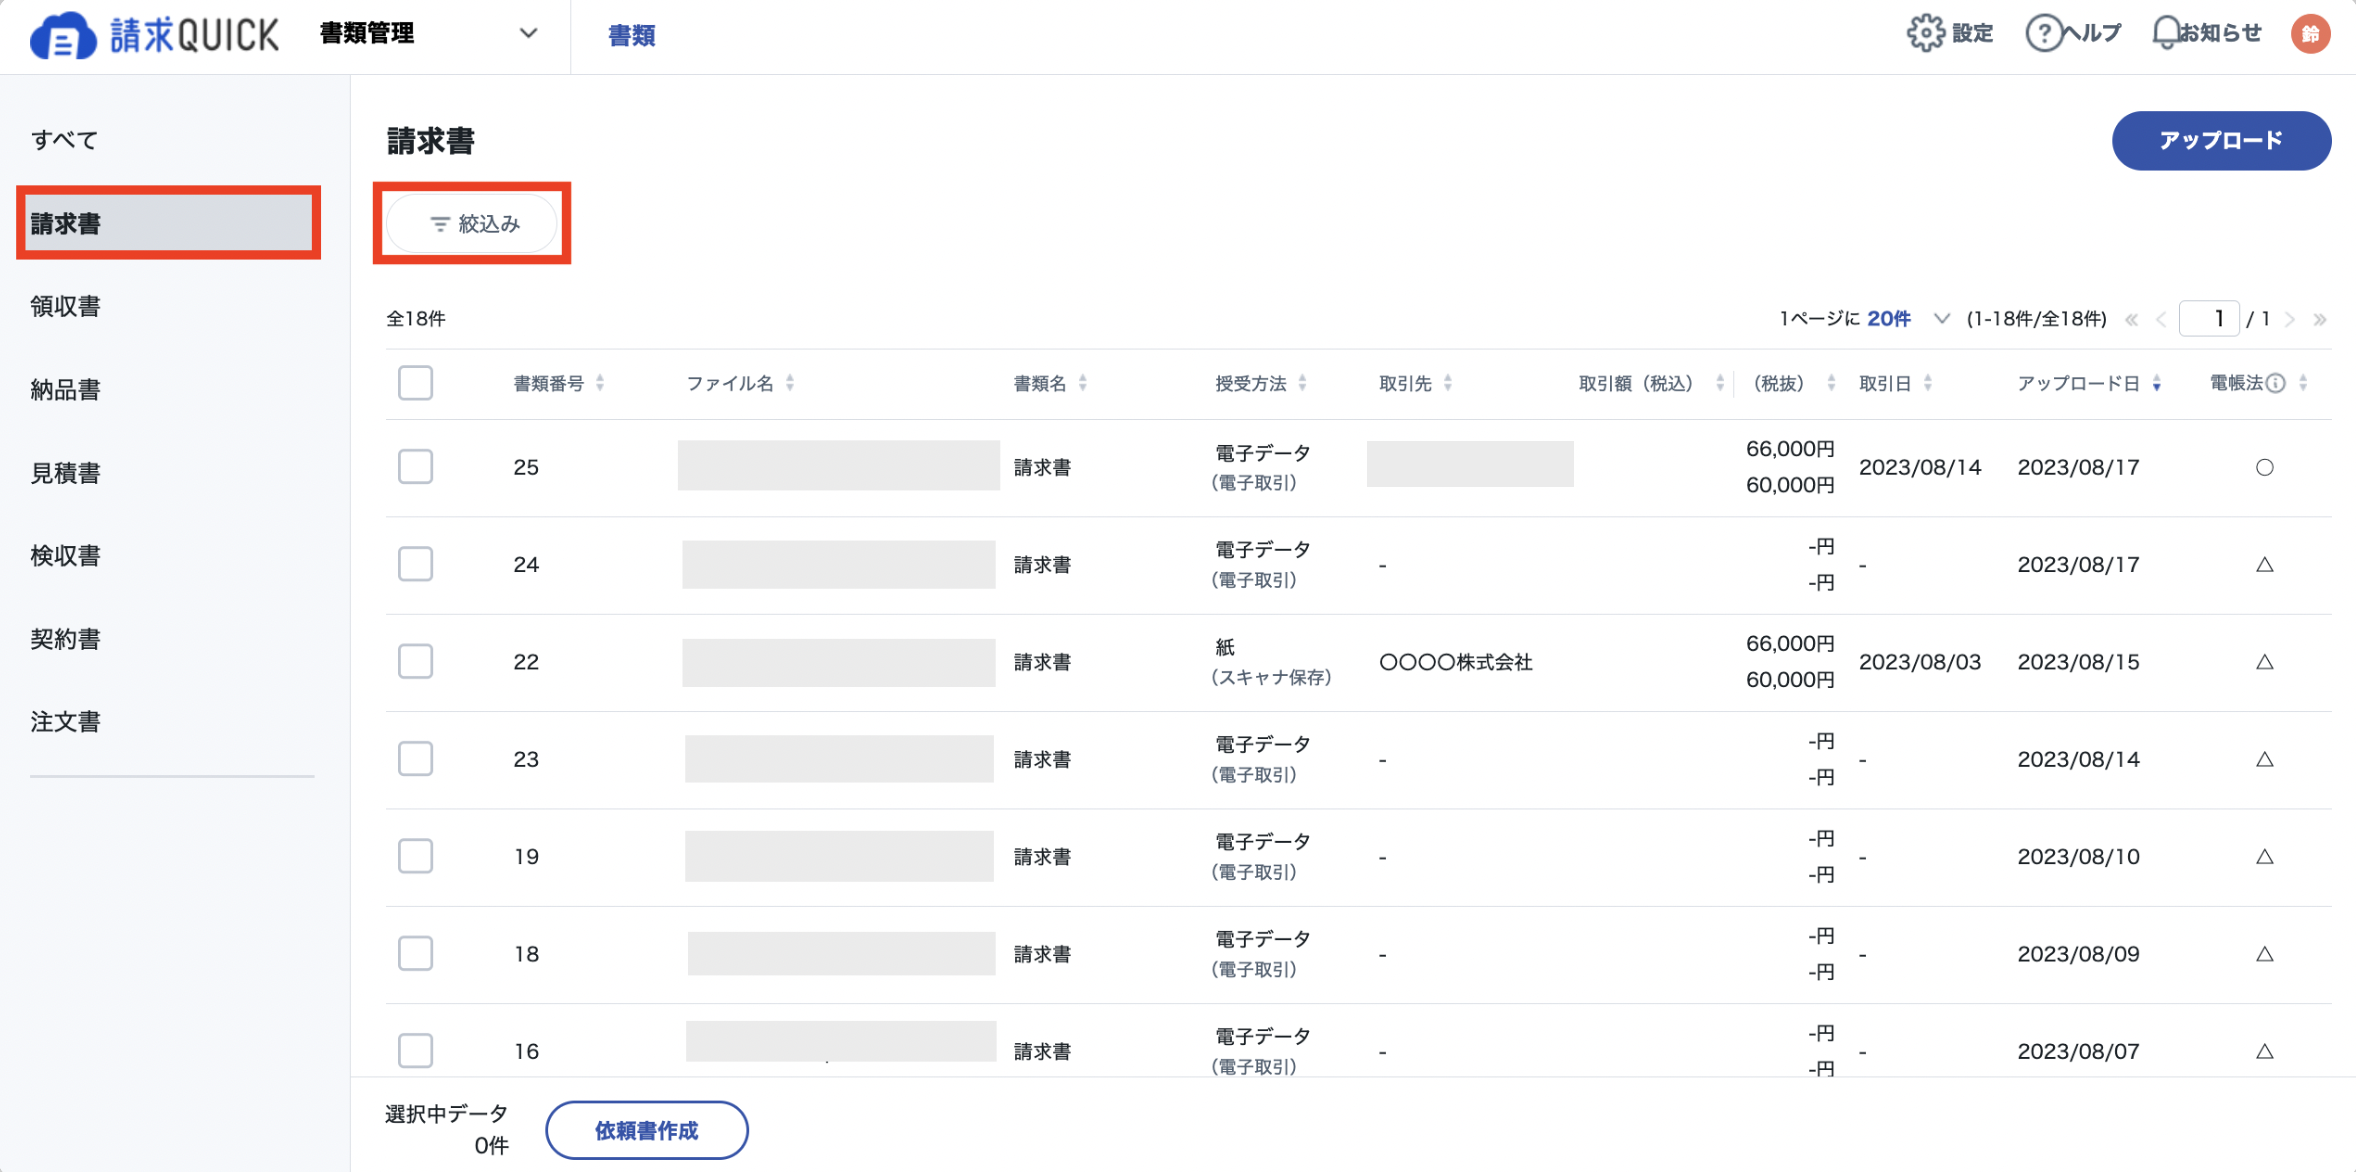Click triangle status icon for document 23

click(x=2265, y=759)
